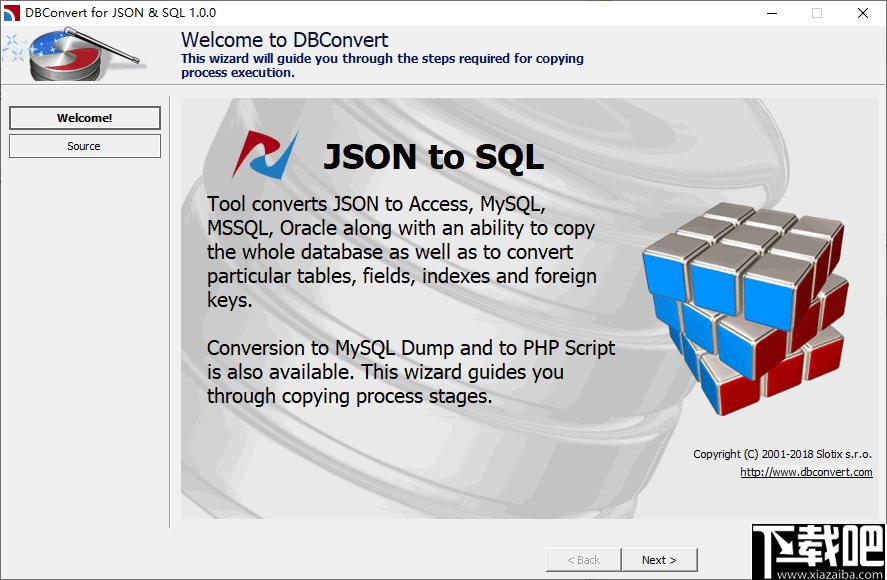
Task: Click the 下载吧 watermark logo
Action: click(817, 550)
